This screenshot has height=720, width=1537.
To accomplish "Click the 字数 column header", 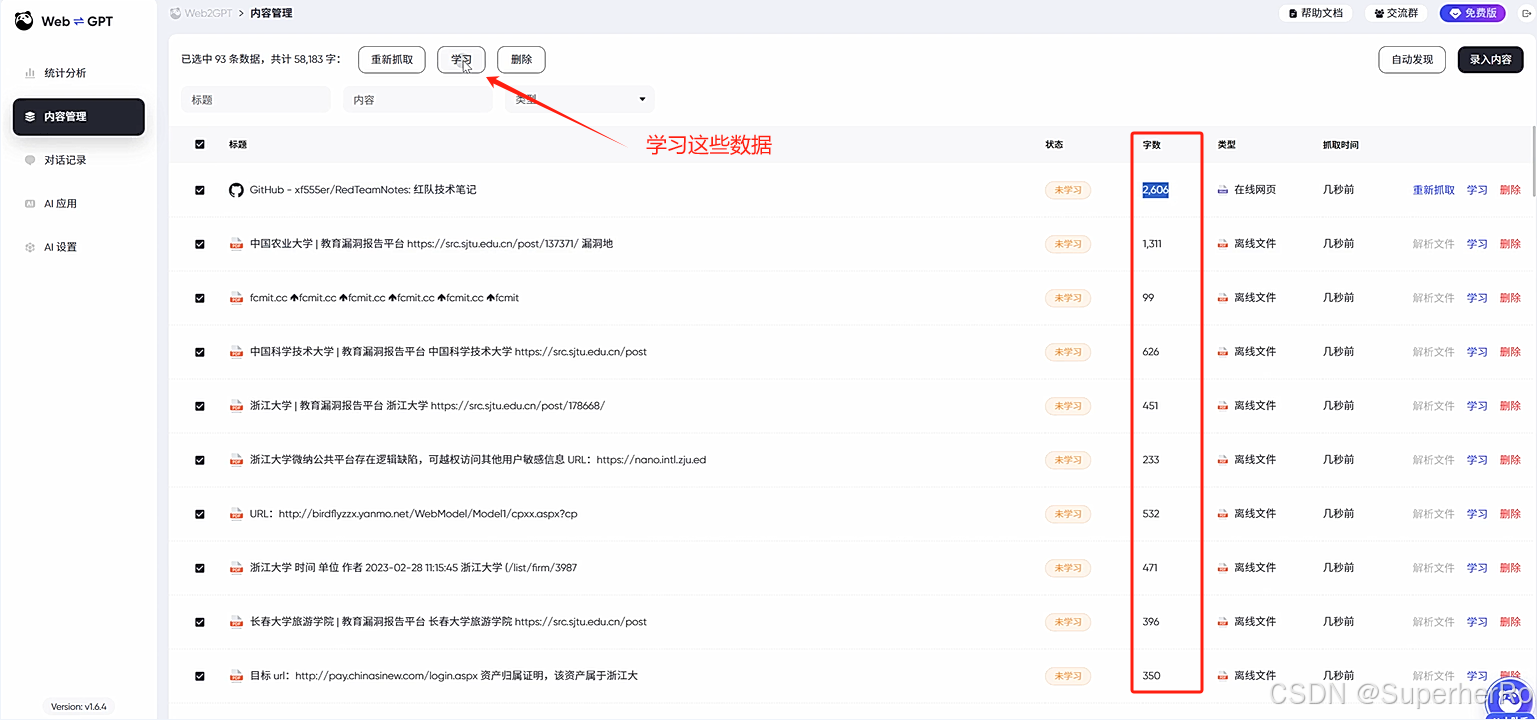I will click(x=1153, y=145).
